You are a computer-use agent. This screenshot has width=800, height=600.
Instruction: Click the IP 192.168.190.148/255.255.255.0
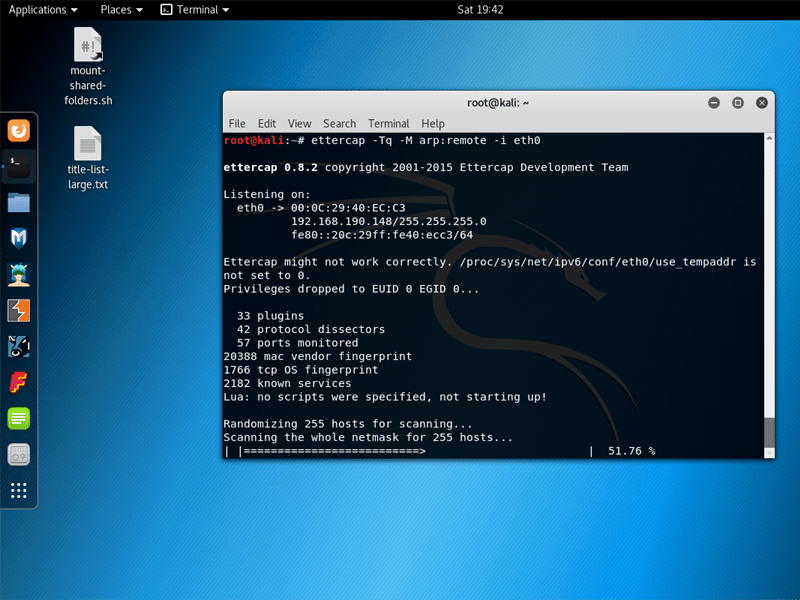388,221
